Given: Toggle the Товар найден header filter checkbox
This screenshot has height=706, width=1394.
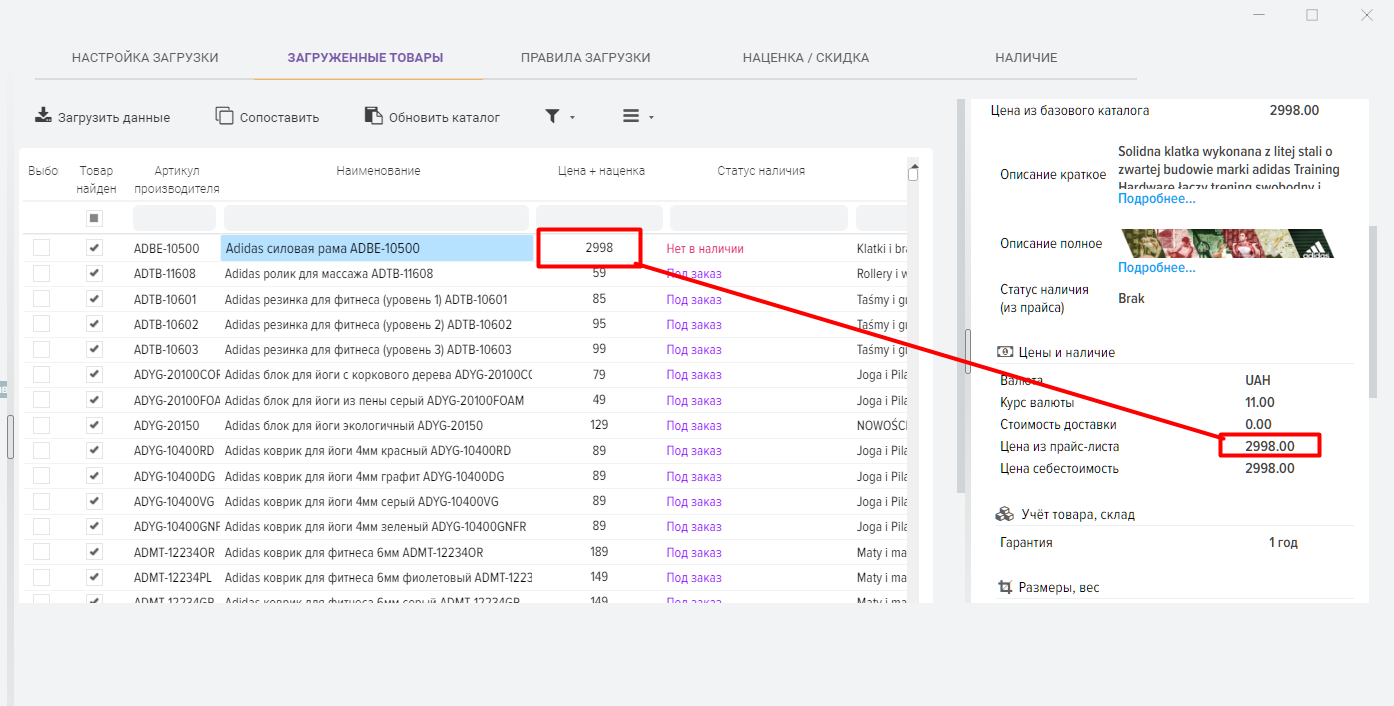Looking at the screenshot, I should point(94,218).
